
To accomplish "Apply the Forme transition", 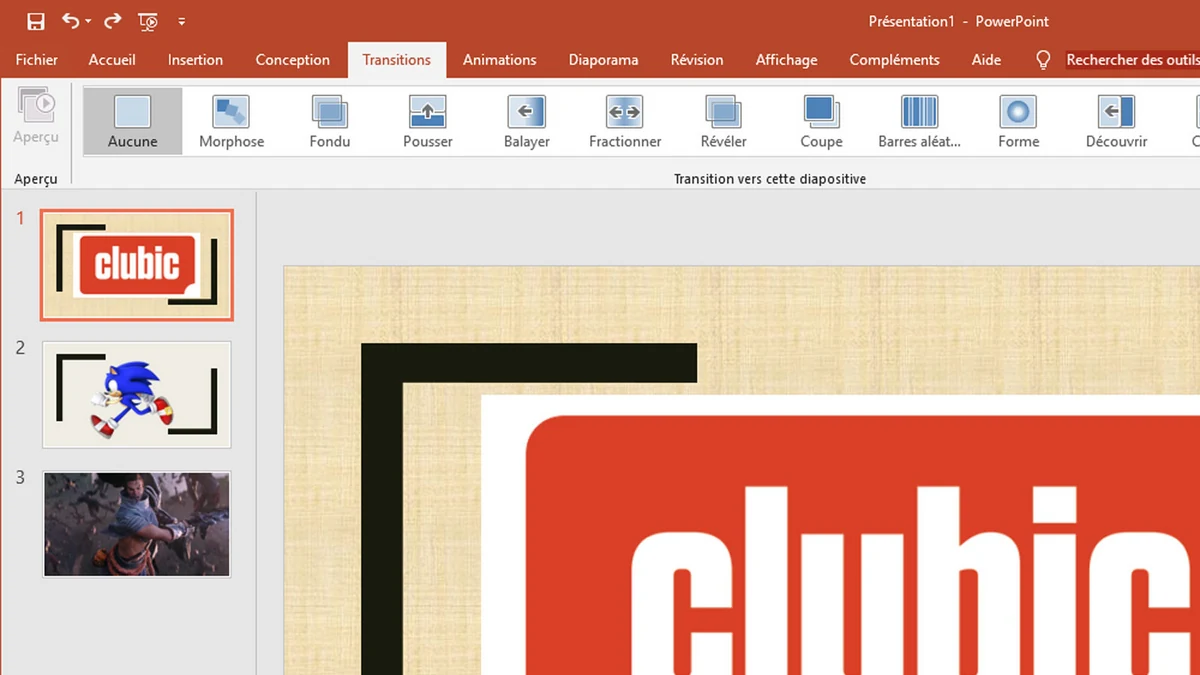I will click(x=1018, y=121).
